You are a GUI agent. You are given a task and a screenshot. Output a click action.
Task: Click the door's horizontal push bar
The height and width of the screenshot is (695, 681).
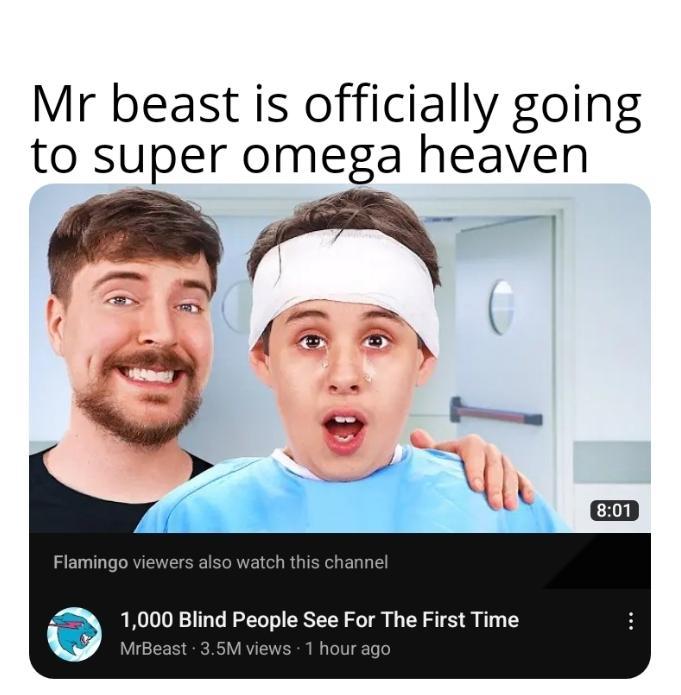[497, 412]
